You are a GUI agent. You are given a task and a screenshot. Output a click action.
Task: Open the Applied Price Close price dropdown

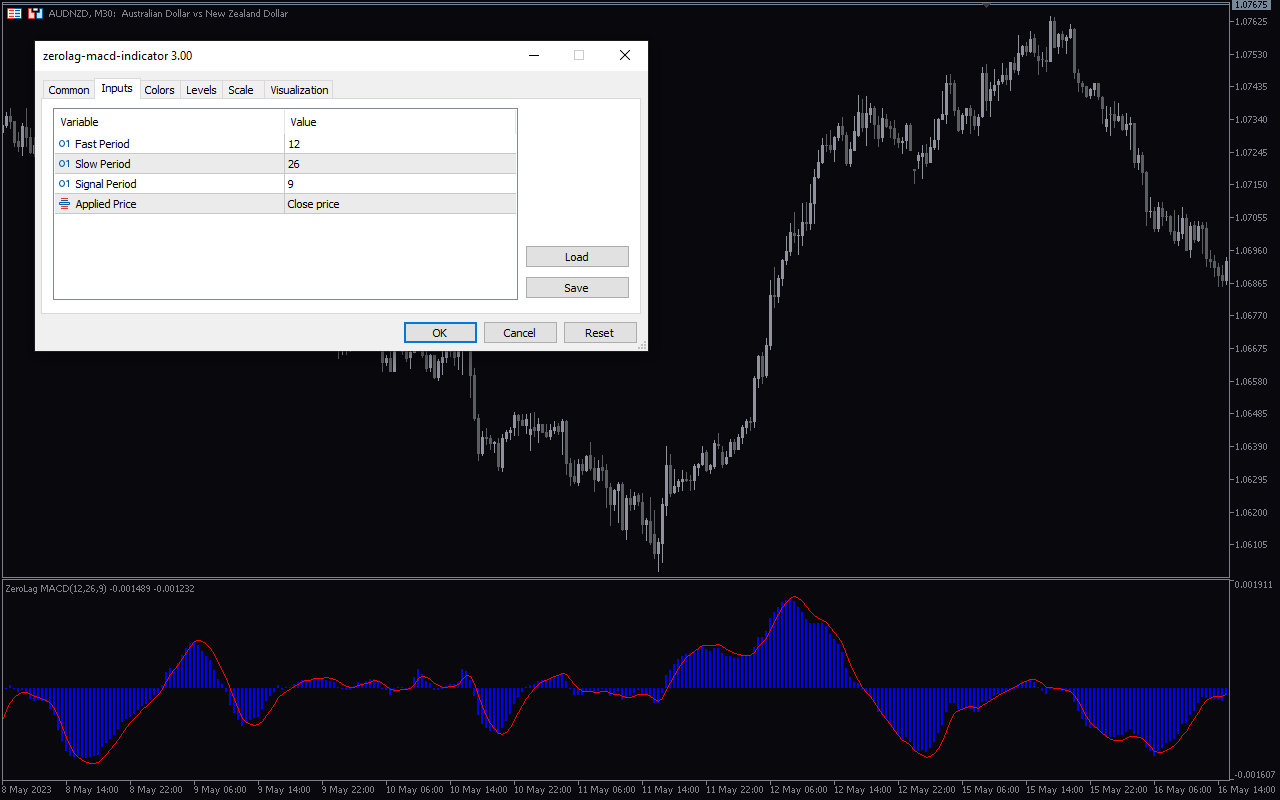point(400,204)
